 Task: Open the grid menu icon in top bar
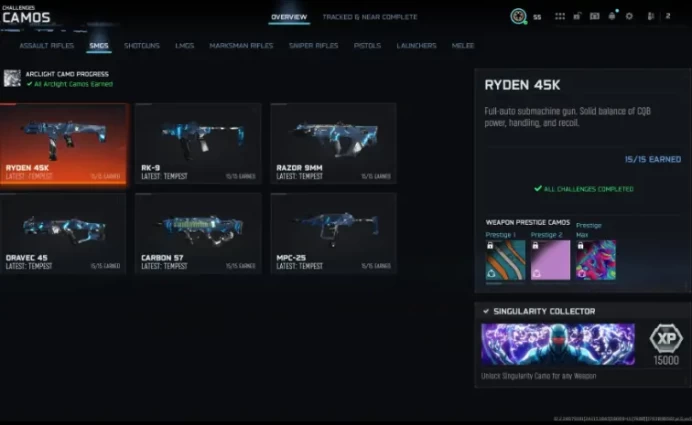(560, 16)
